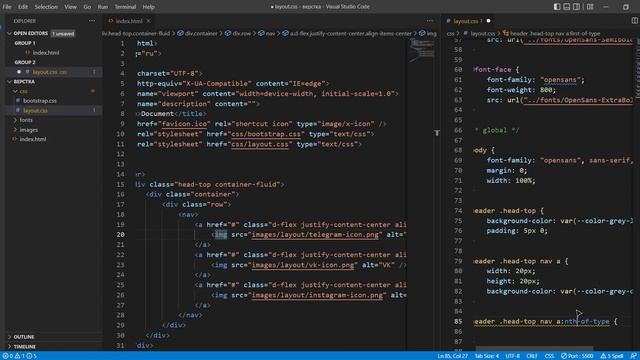Open Edit menu
This screenshot has height=360, width=640.
tap(23, 7)
